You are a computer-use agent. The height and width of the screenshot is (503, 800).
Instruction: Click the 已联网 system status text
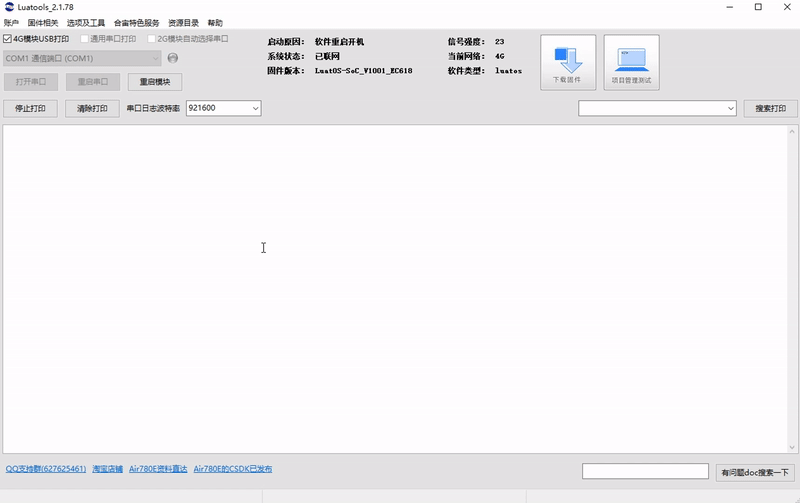pos(327,56)
